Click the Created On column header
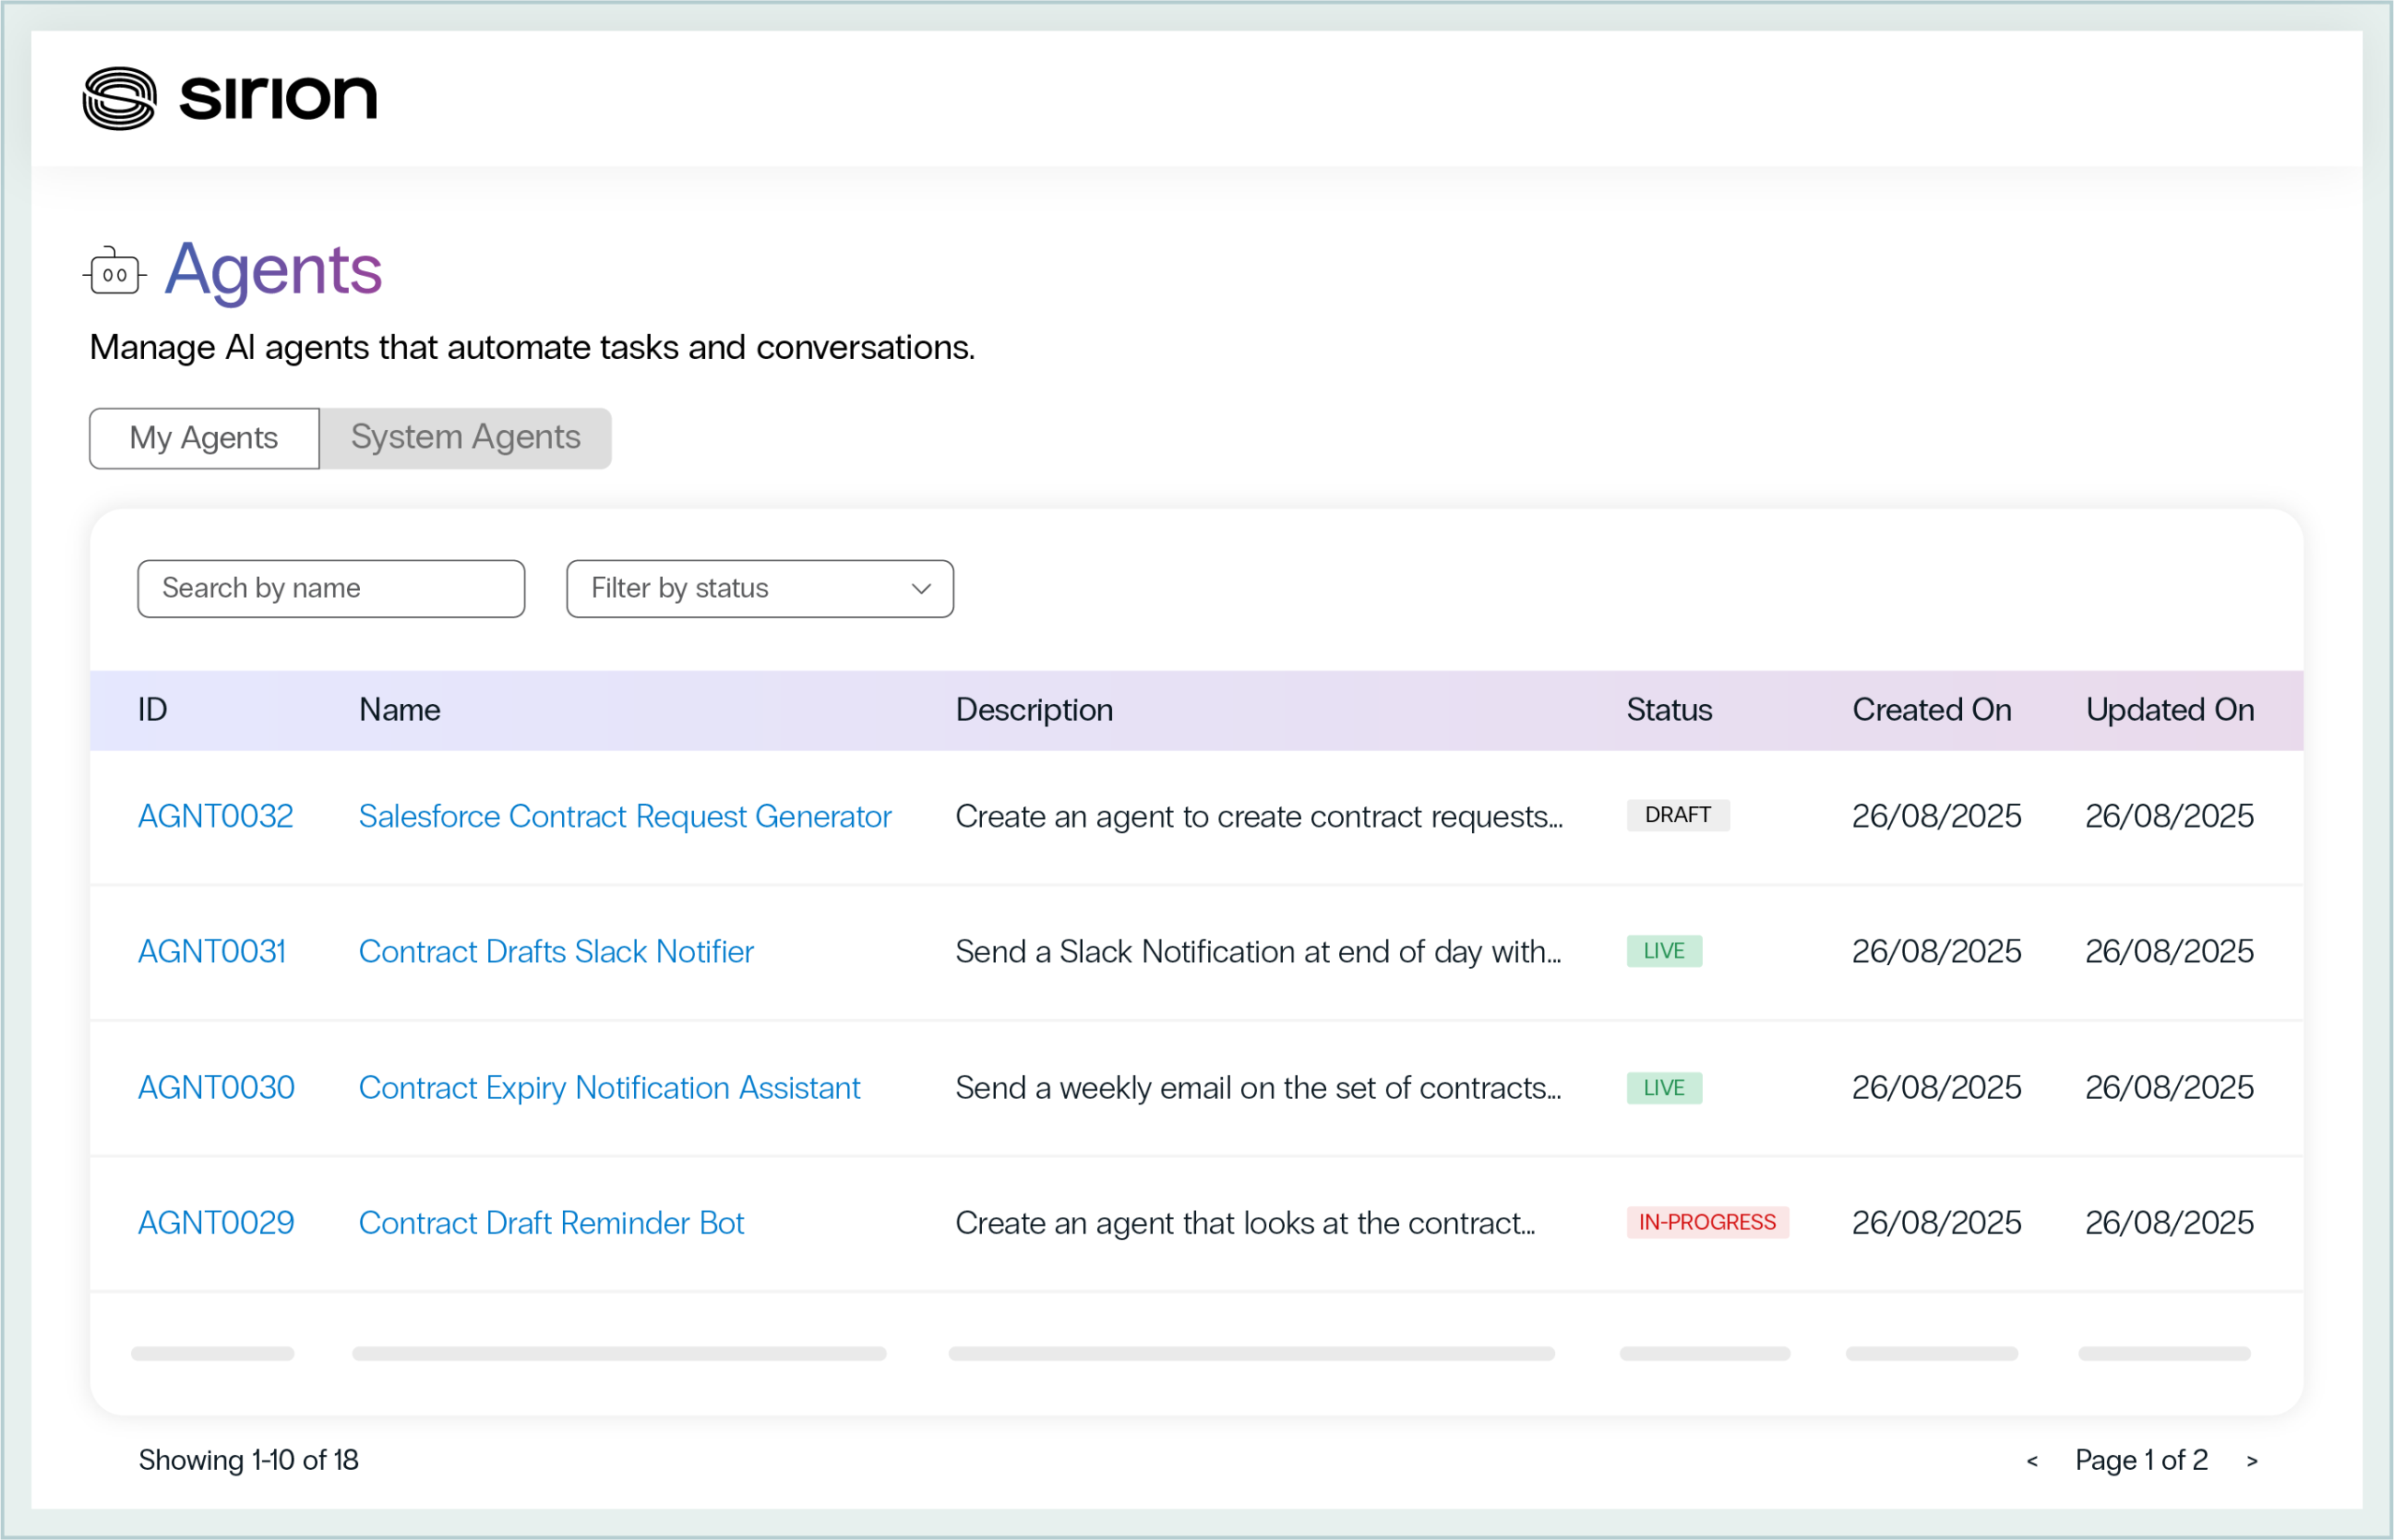 pos(1931,710)
